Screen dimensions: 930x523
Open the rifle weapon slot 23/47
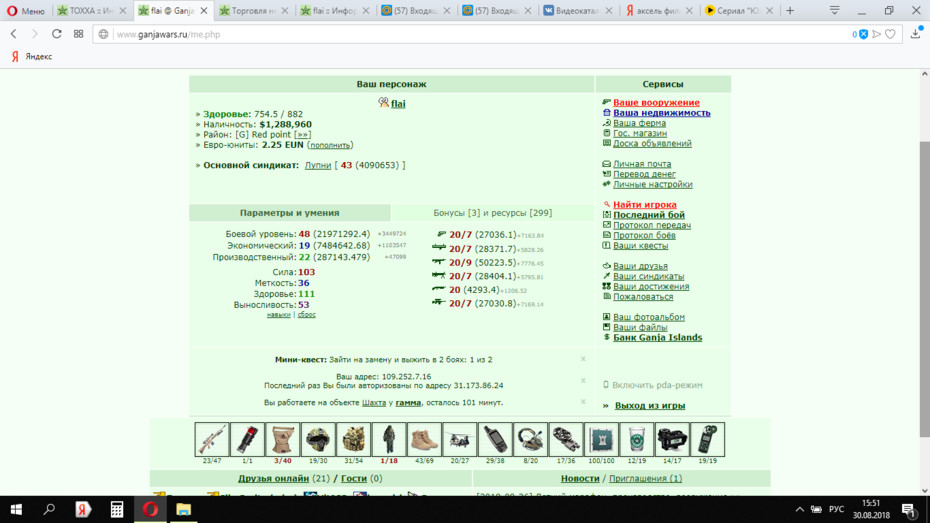click(x=212, y=439)
